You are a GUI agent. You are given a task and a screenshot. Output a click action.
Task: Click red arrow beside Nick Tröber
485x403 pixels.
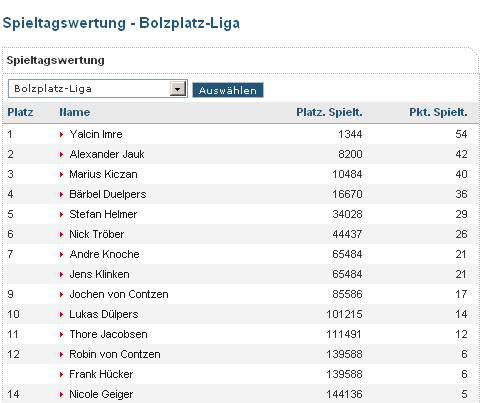point(61,235)
